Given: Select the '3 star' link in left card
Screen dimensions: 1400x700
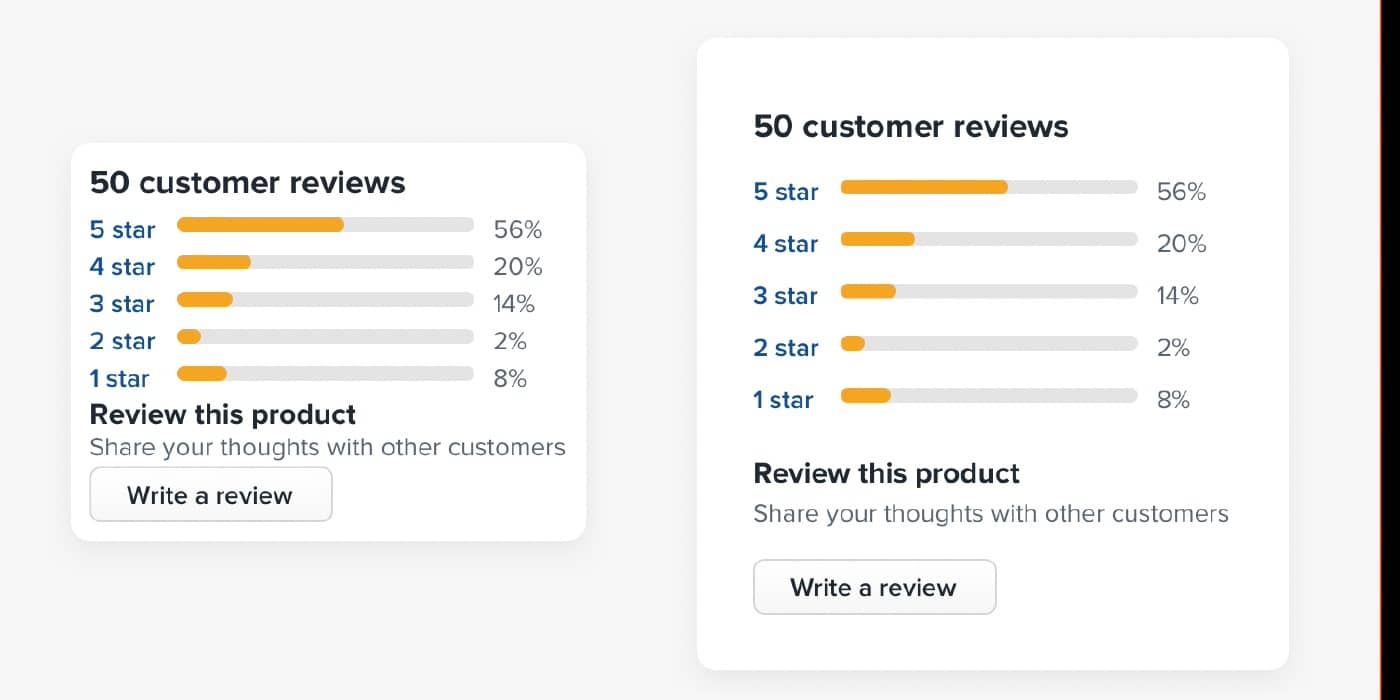Looking at the screenshot, I should tap(122, 304).
